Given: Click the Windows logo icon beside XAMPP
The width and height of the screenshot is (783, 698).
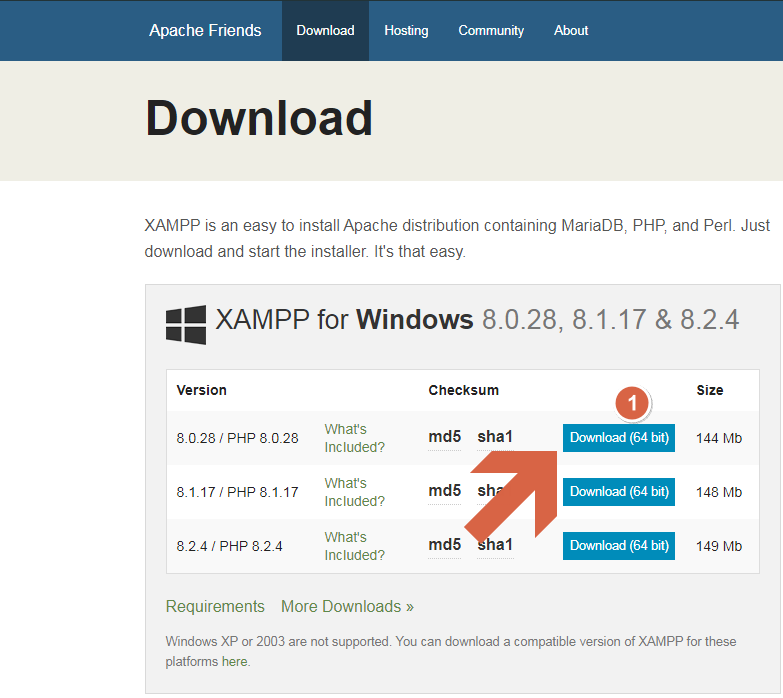Looking at the screenshot, I should pos(186,325).
